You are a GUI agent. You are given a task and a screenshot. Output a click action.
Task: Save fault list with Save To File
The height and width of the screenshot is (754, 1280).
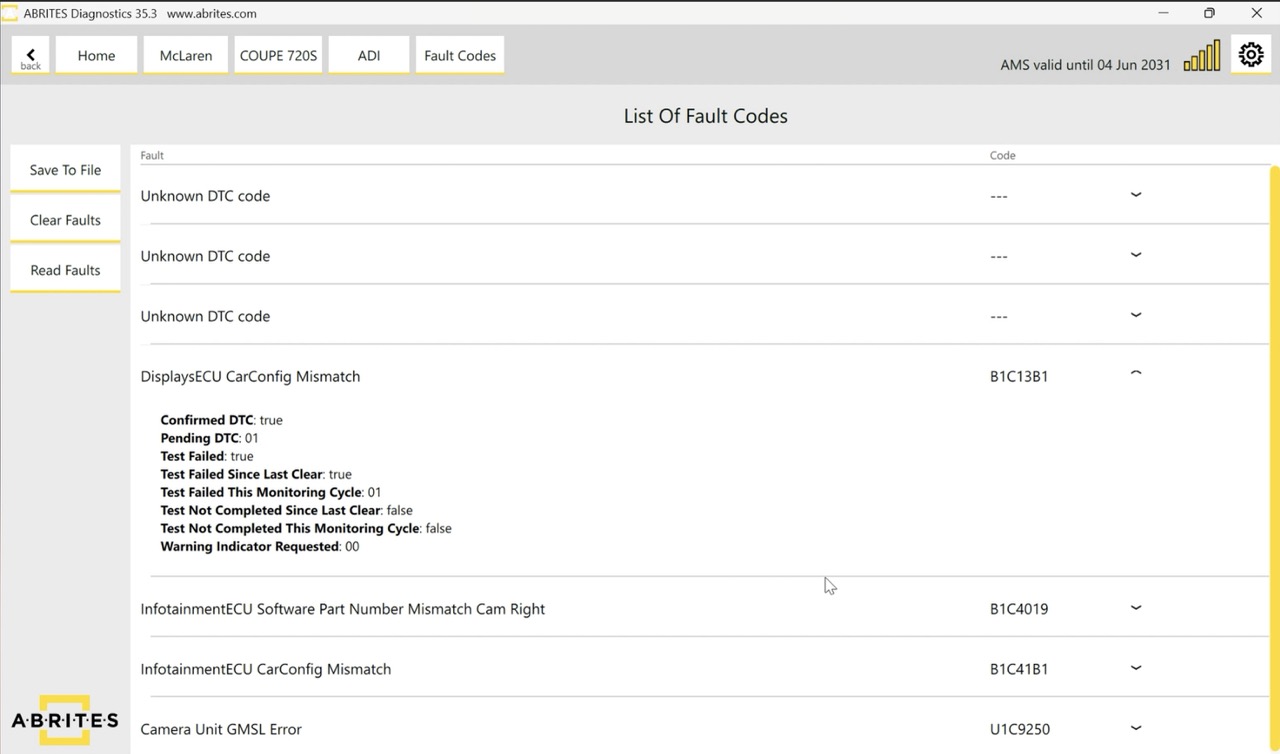coord(65,170)
